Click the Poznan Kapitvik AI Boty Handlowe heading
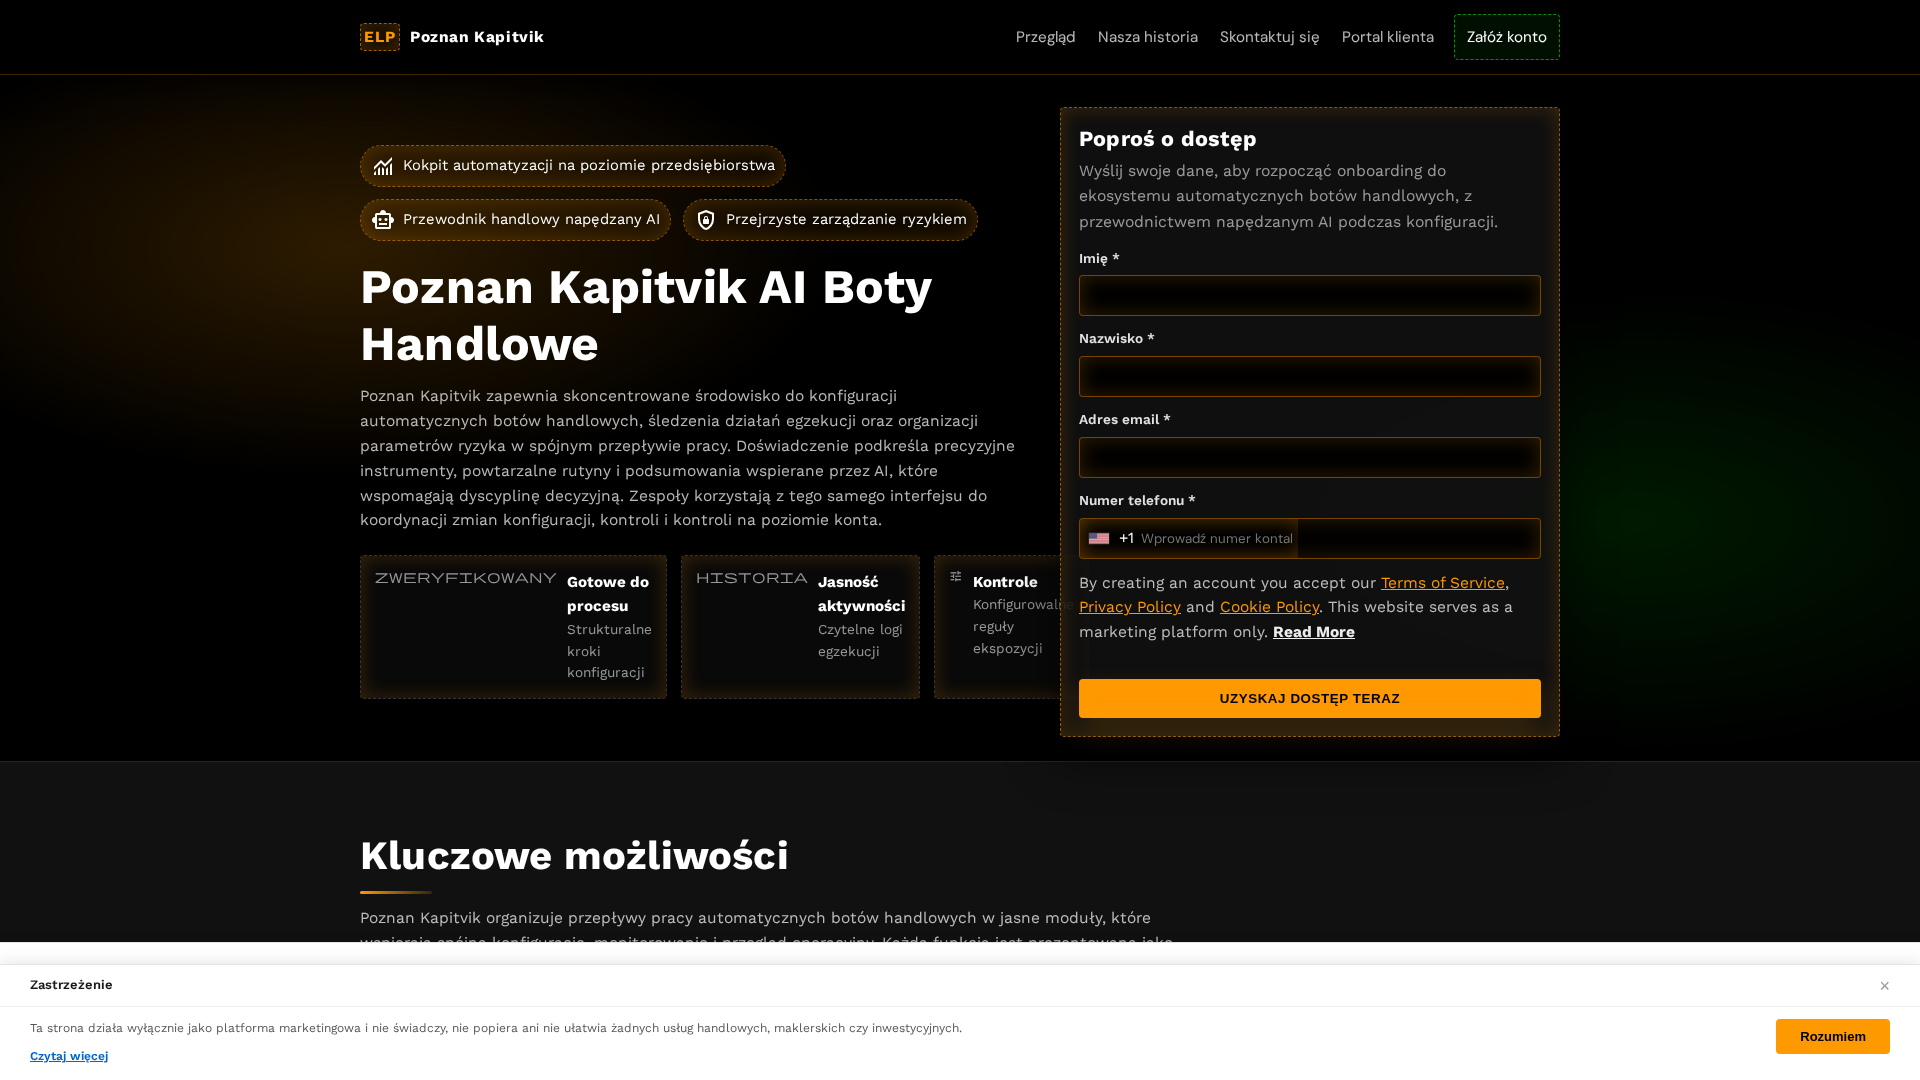Image resolution: width=1920 pixels, height=1080 pixels. tap(646, 316)
